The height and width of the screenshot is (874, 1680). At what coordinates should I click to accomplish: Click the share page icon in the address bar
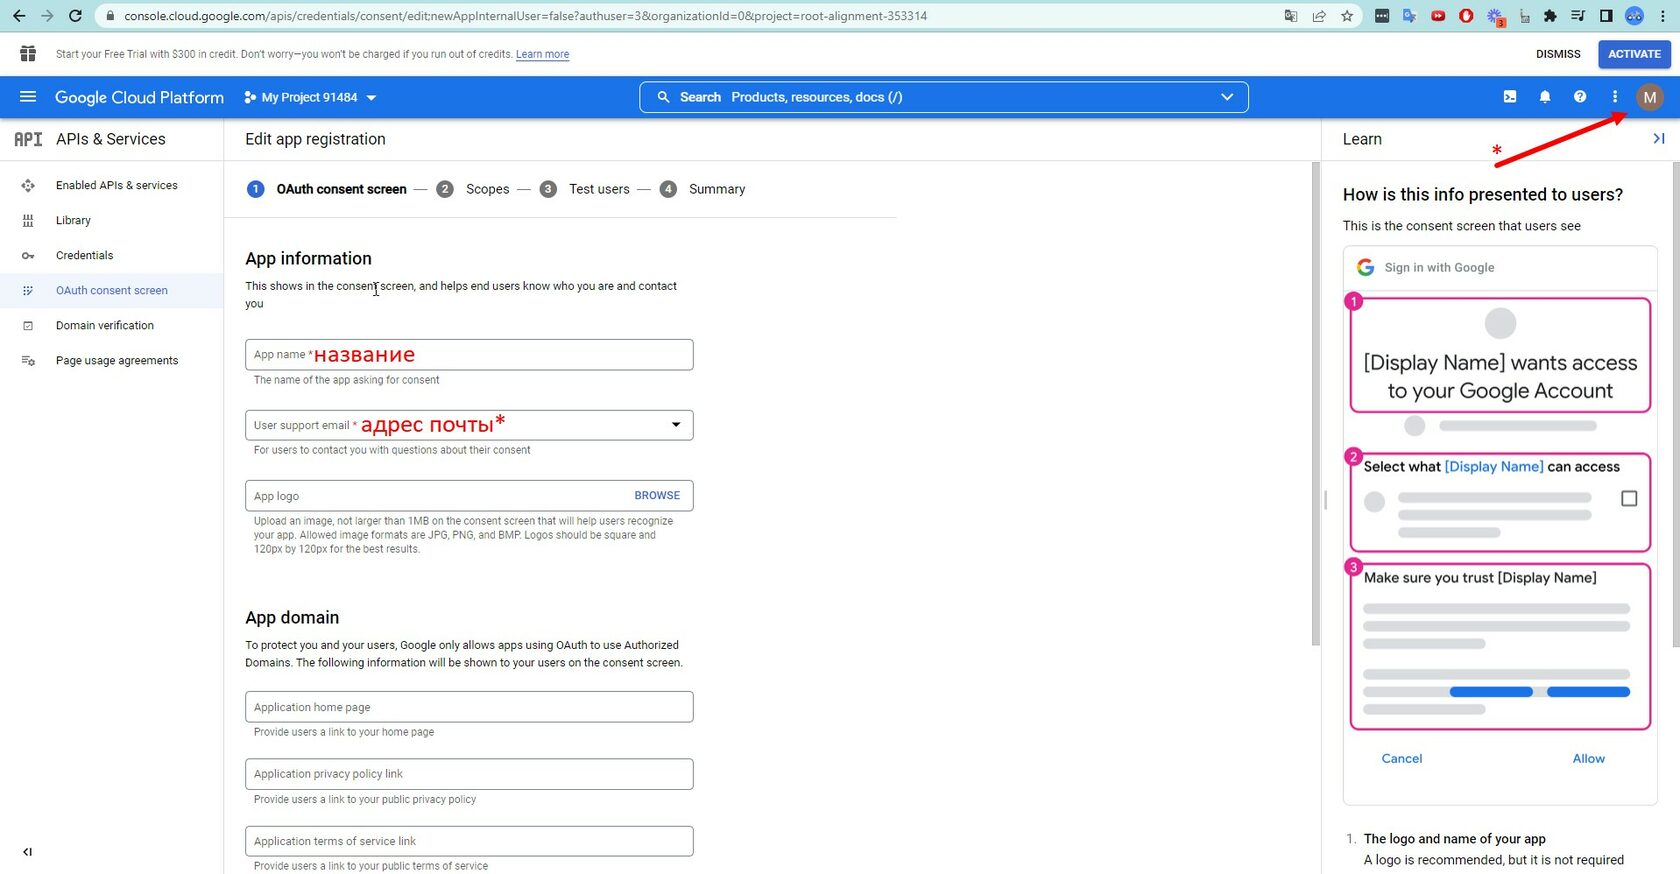[1319, 16]
